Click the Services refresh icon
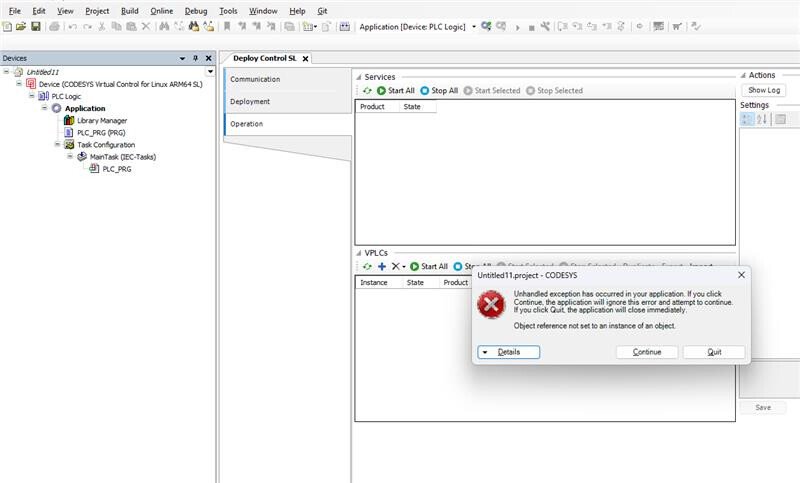 (367, 91)
